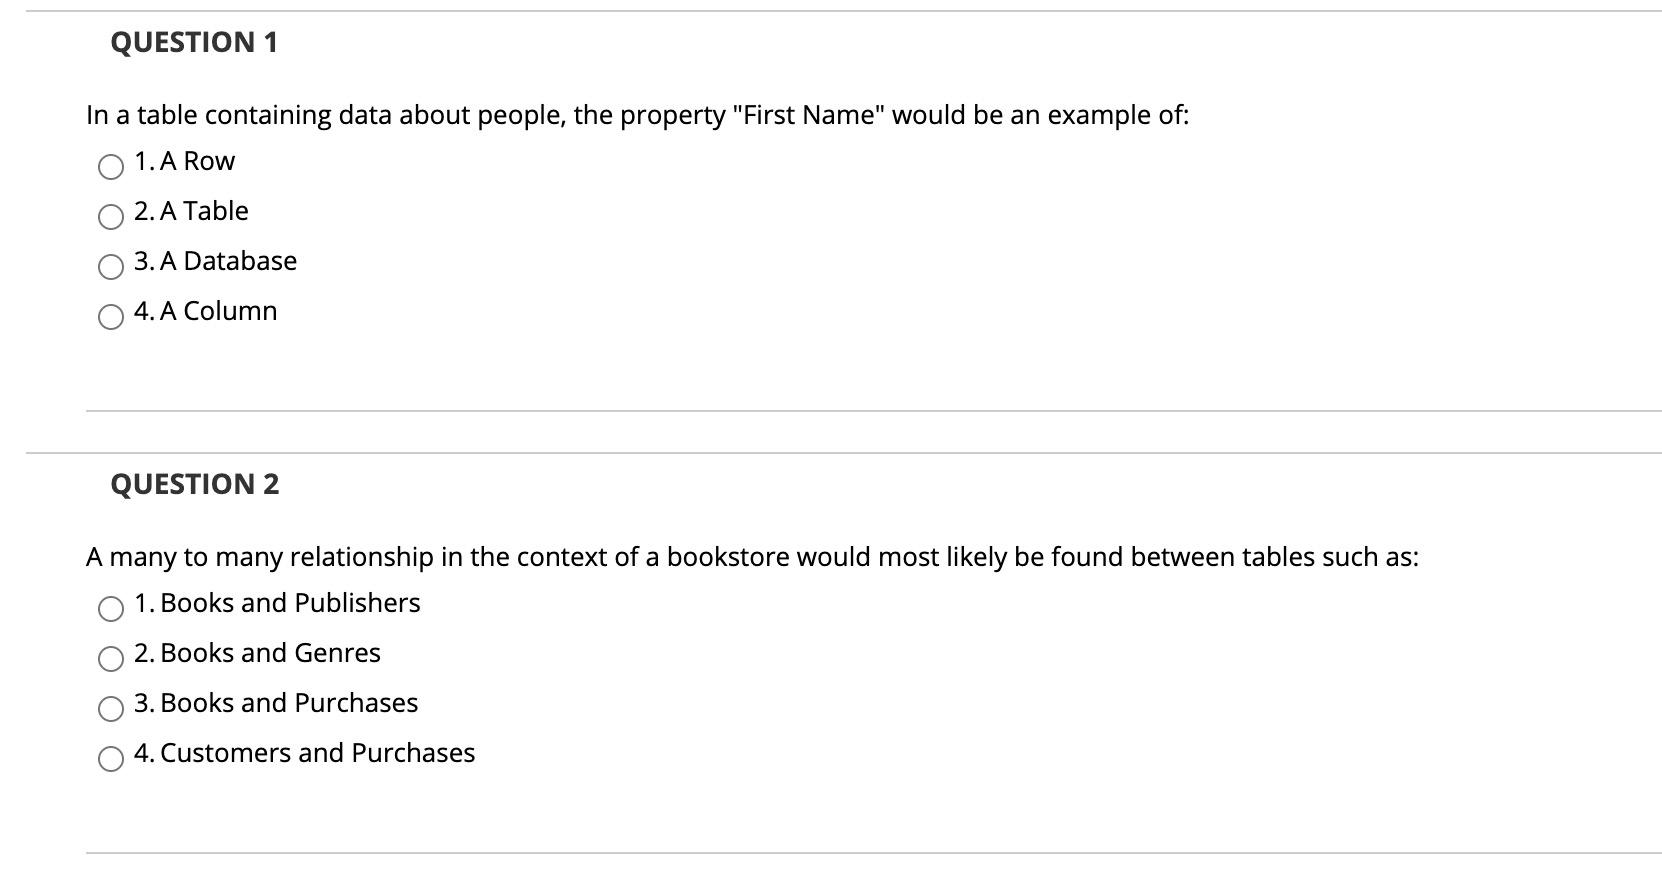The height and width of the screenshot is (886, 1662).
Task: Click the "QUESTION 2" heading
Action: click(x=195, y=485)
